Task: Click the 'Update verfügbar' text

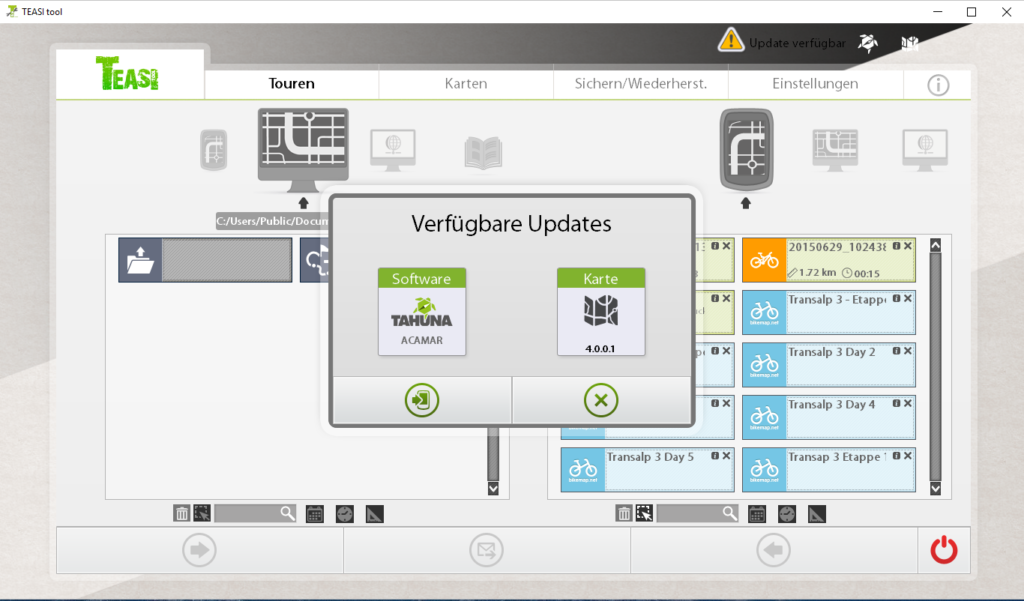Action: tap(797, 43)
